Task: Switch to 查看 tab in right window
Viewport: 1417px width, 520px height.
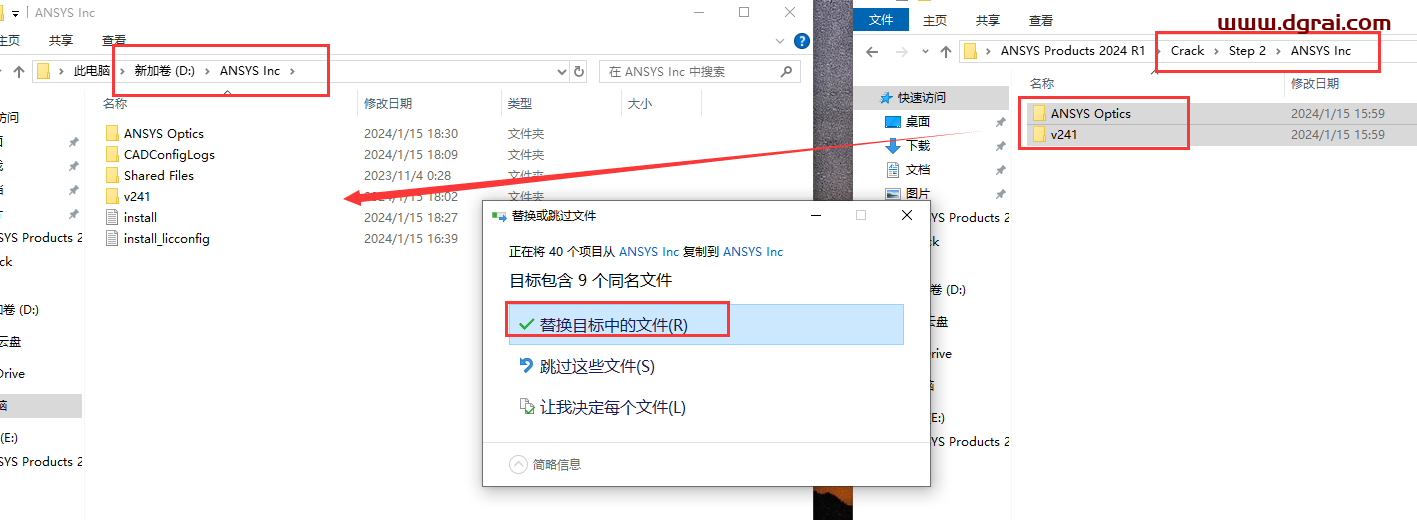Action: [x=1041, y=20]
